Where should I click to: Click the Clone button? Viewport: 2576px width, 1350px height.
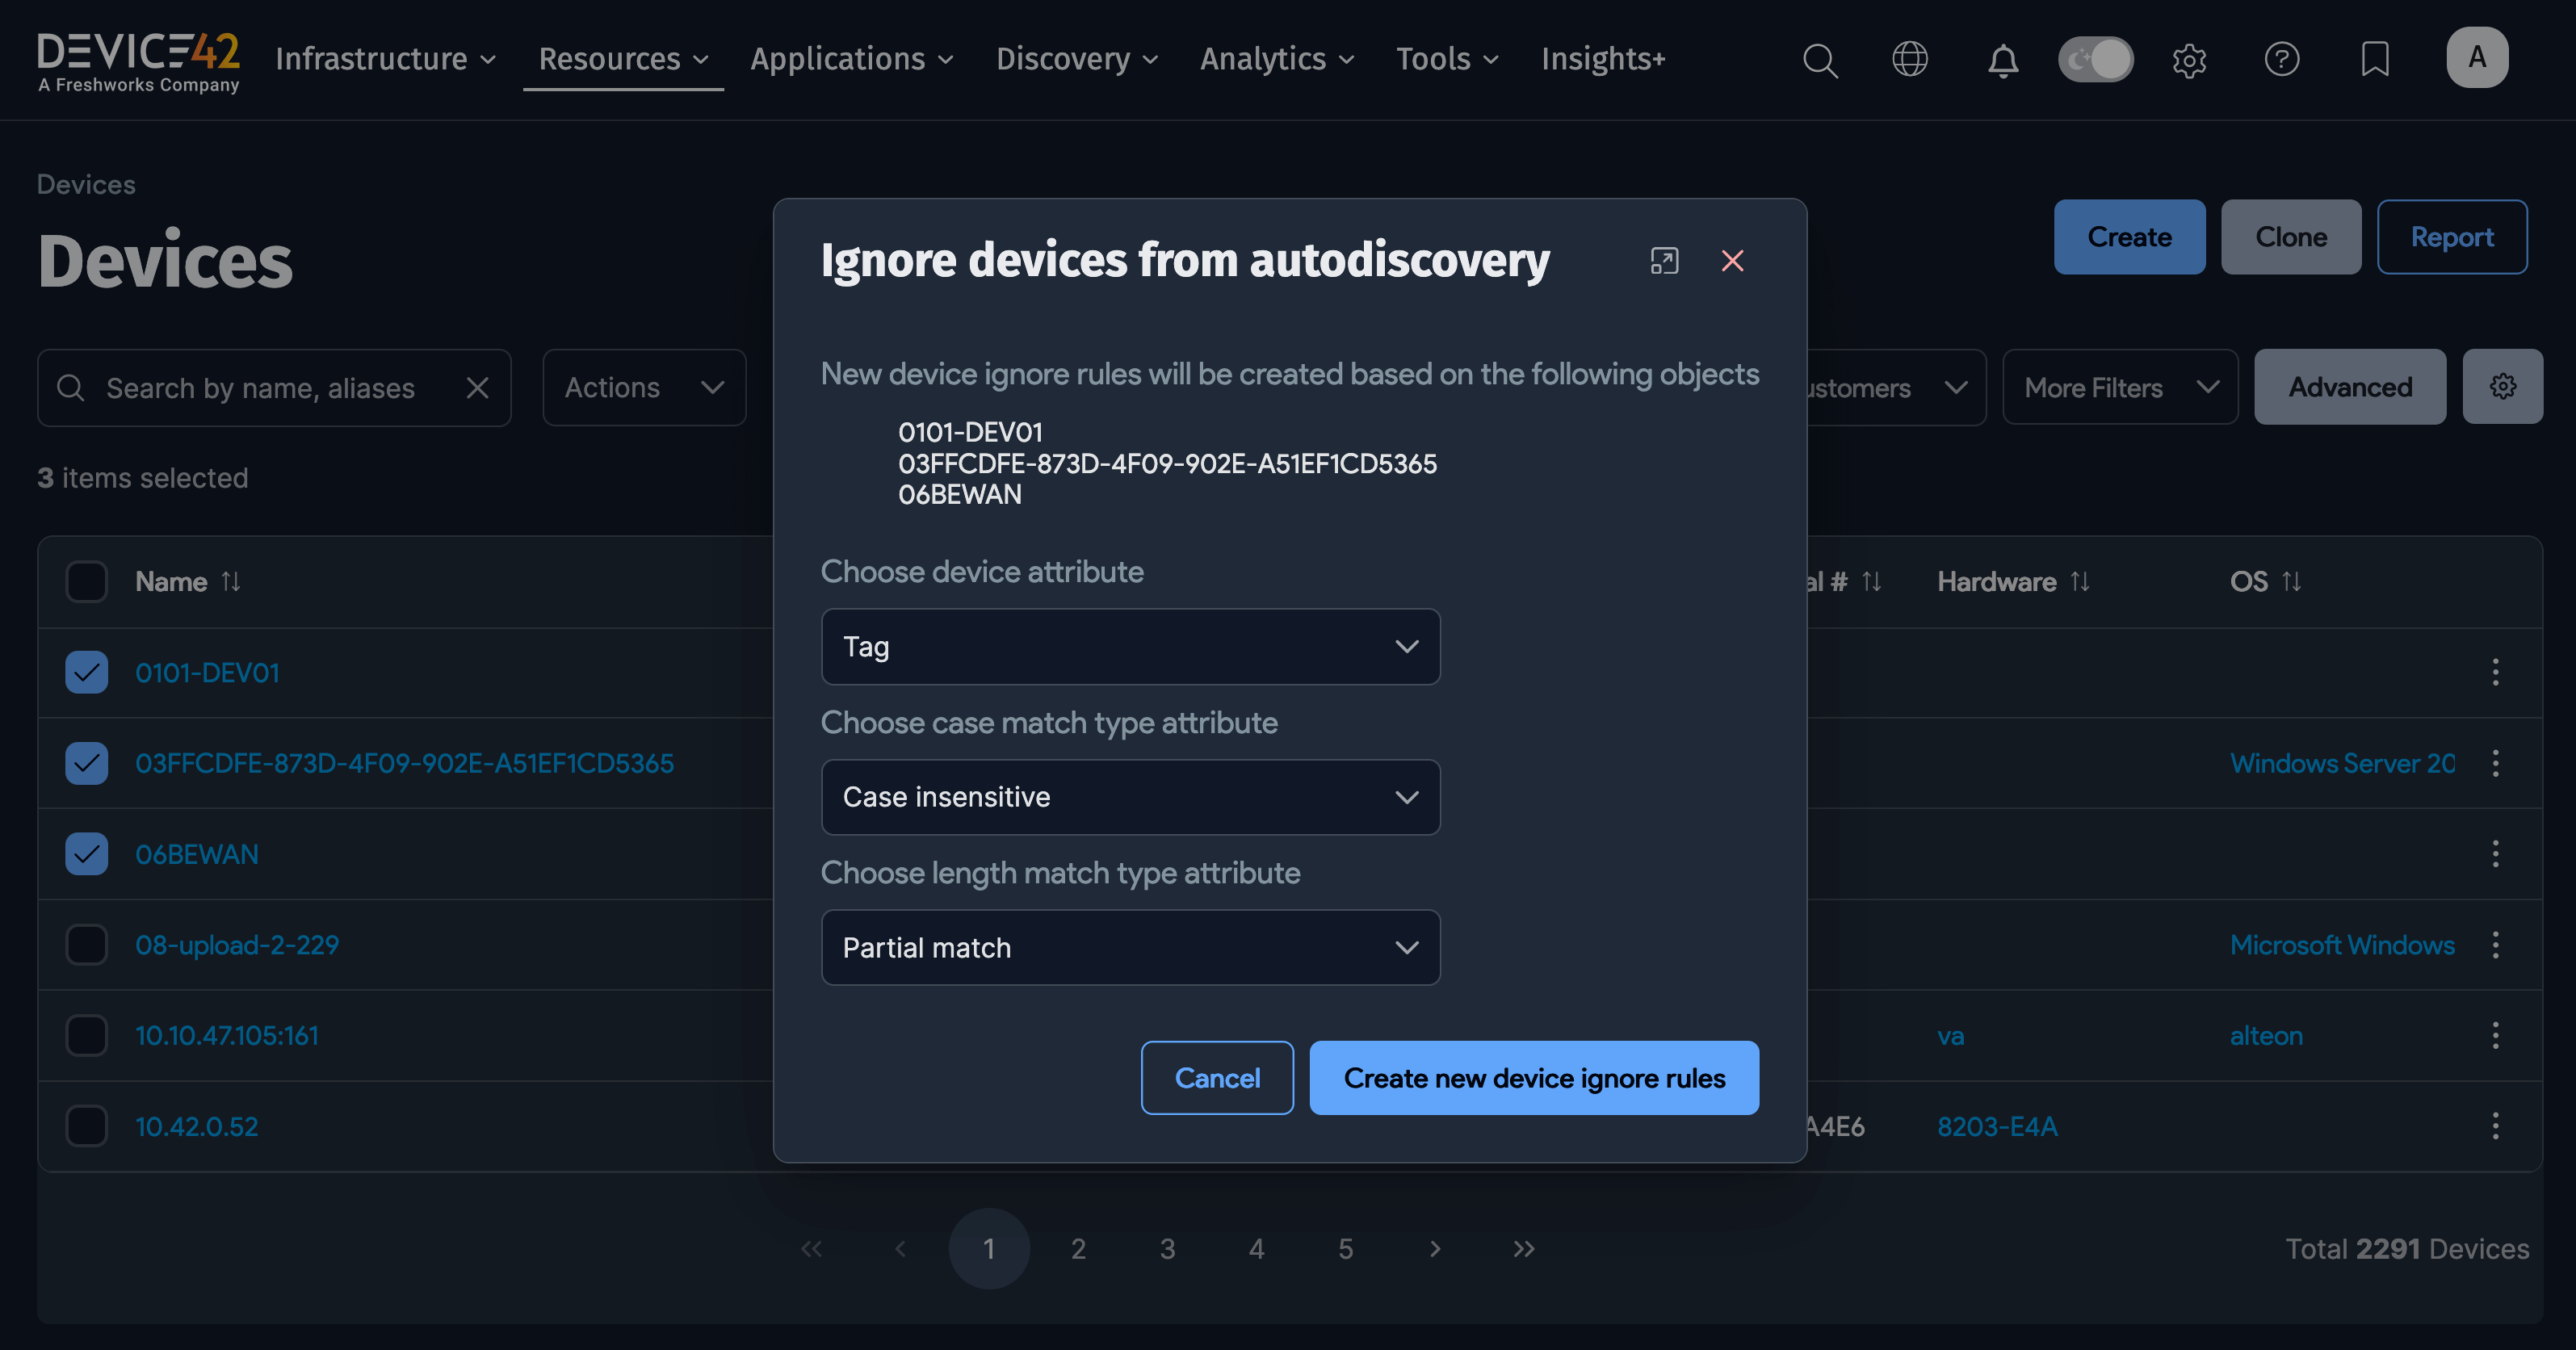(x=2291, y=237)
